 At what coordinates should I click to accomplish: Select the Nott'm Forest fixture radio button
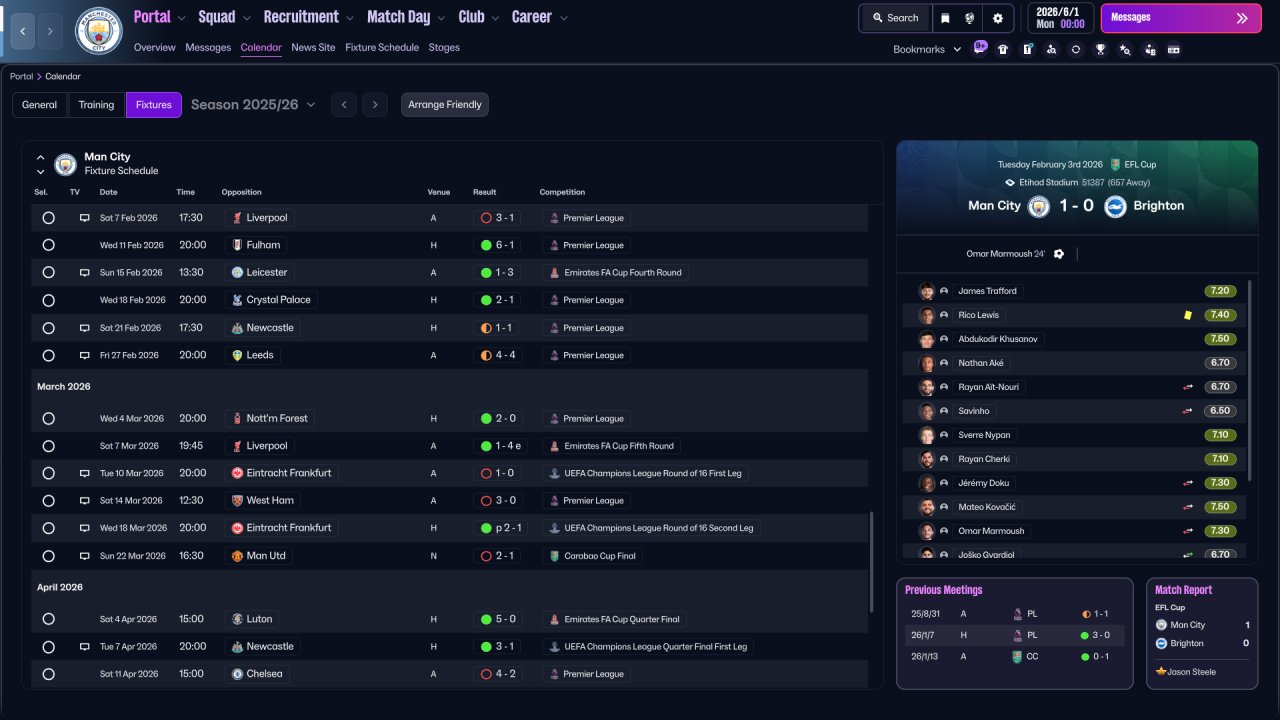click(48, 419)
